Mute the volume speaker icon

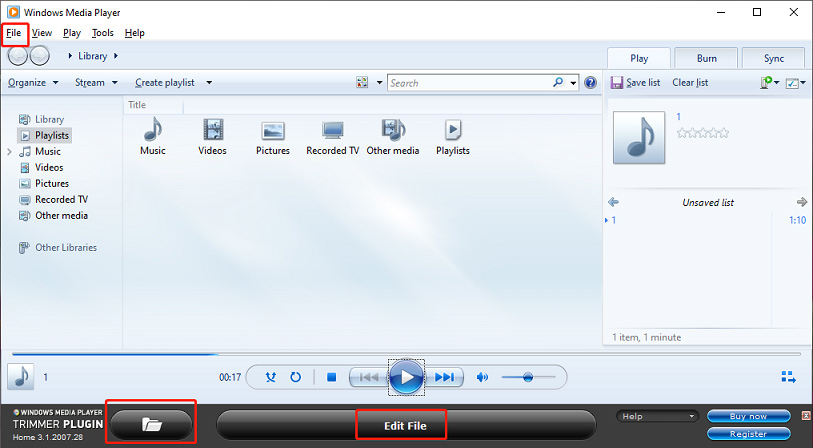tap(482, 377)
